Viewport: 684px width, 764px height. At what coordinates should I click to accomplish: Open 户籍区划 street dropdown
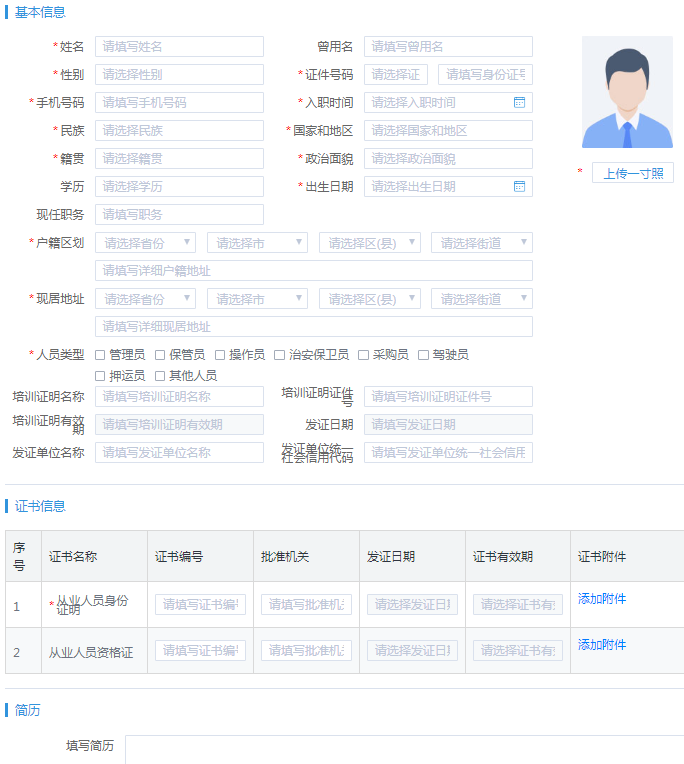point(481,243)
